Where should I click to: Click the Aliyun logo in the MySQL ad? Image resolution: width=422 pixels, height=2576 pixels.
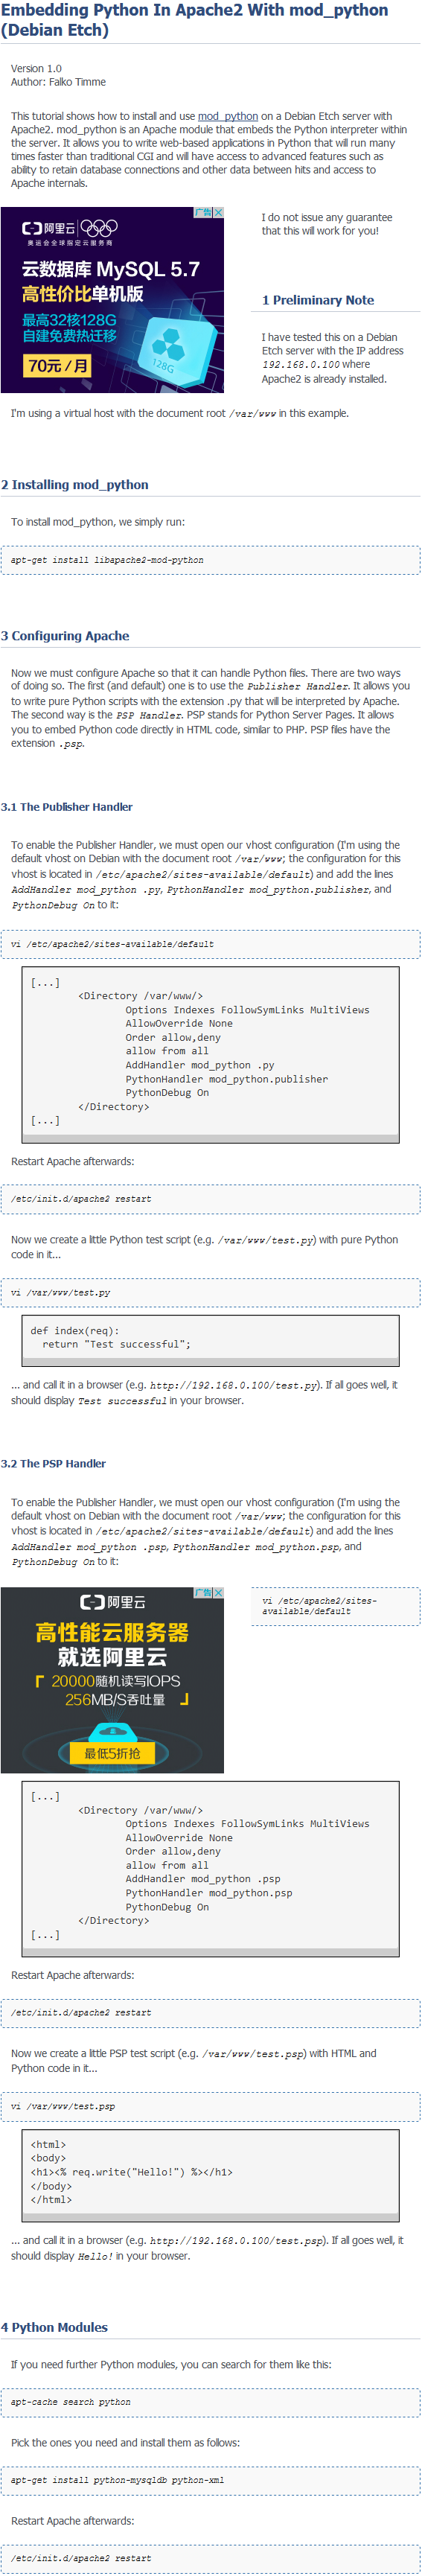tap(48, 228)
